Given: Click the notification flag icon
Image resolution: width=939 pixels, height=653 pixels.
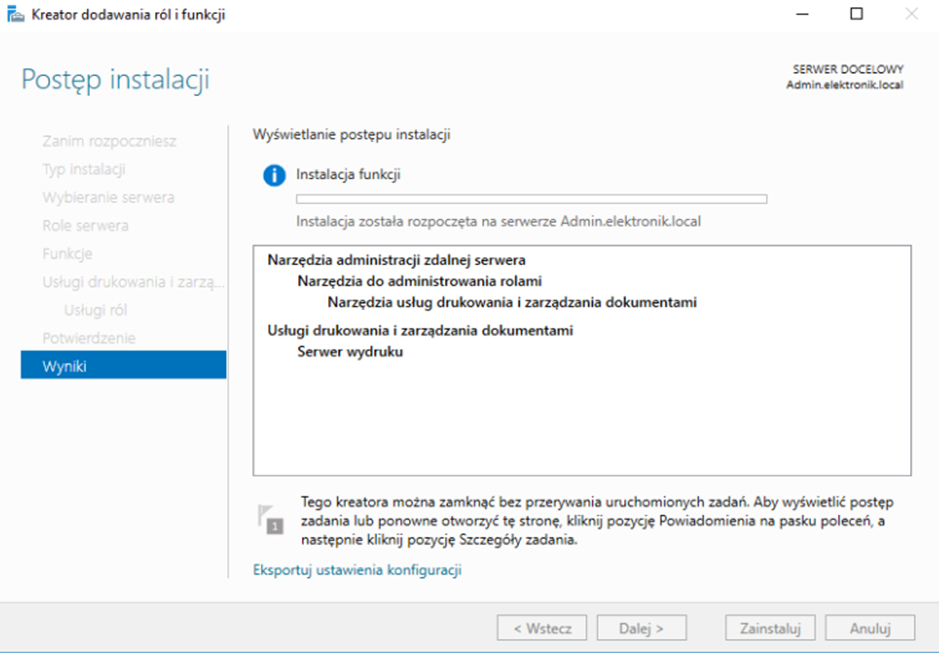Looking at the screenshot, I should [x=268, y=518].
